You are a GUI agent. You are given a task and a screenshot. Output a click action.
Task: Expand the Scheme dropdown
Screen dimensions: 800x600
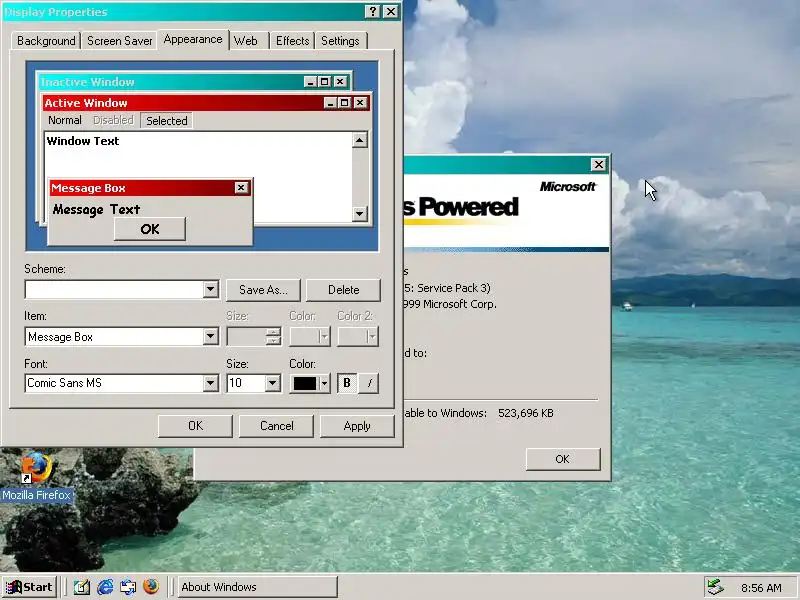tap(210, 289)
